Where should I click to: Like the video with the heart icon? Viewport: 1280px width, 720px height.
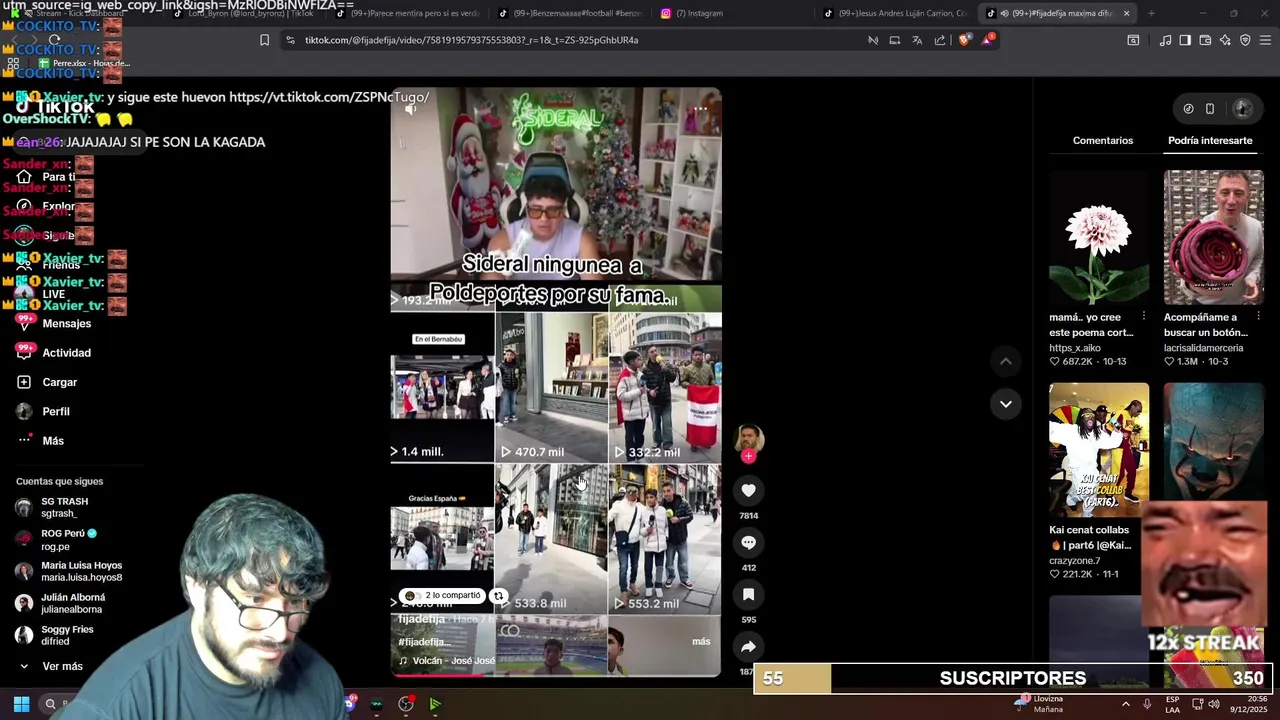(748, 490)
